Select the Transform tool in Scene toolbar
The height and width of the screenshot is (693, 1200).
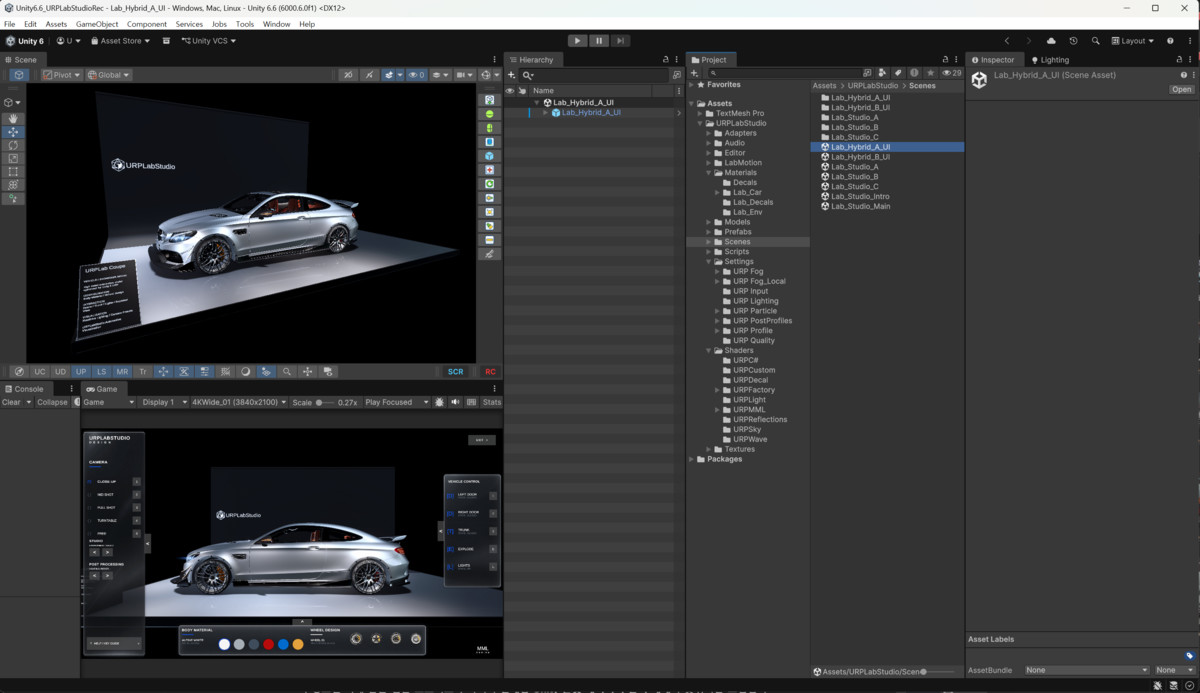[13, 185]
